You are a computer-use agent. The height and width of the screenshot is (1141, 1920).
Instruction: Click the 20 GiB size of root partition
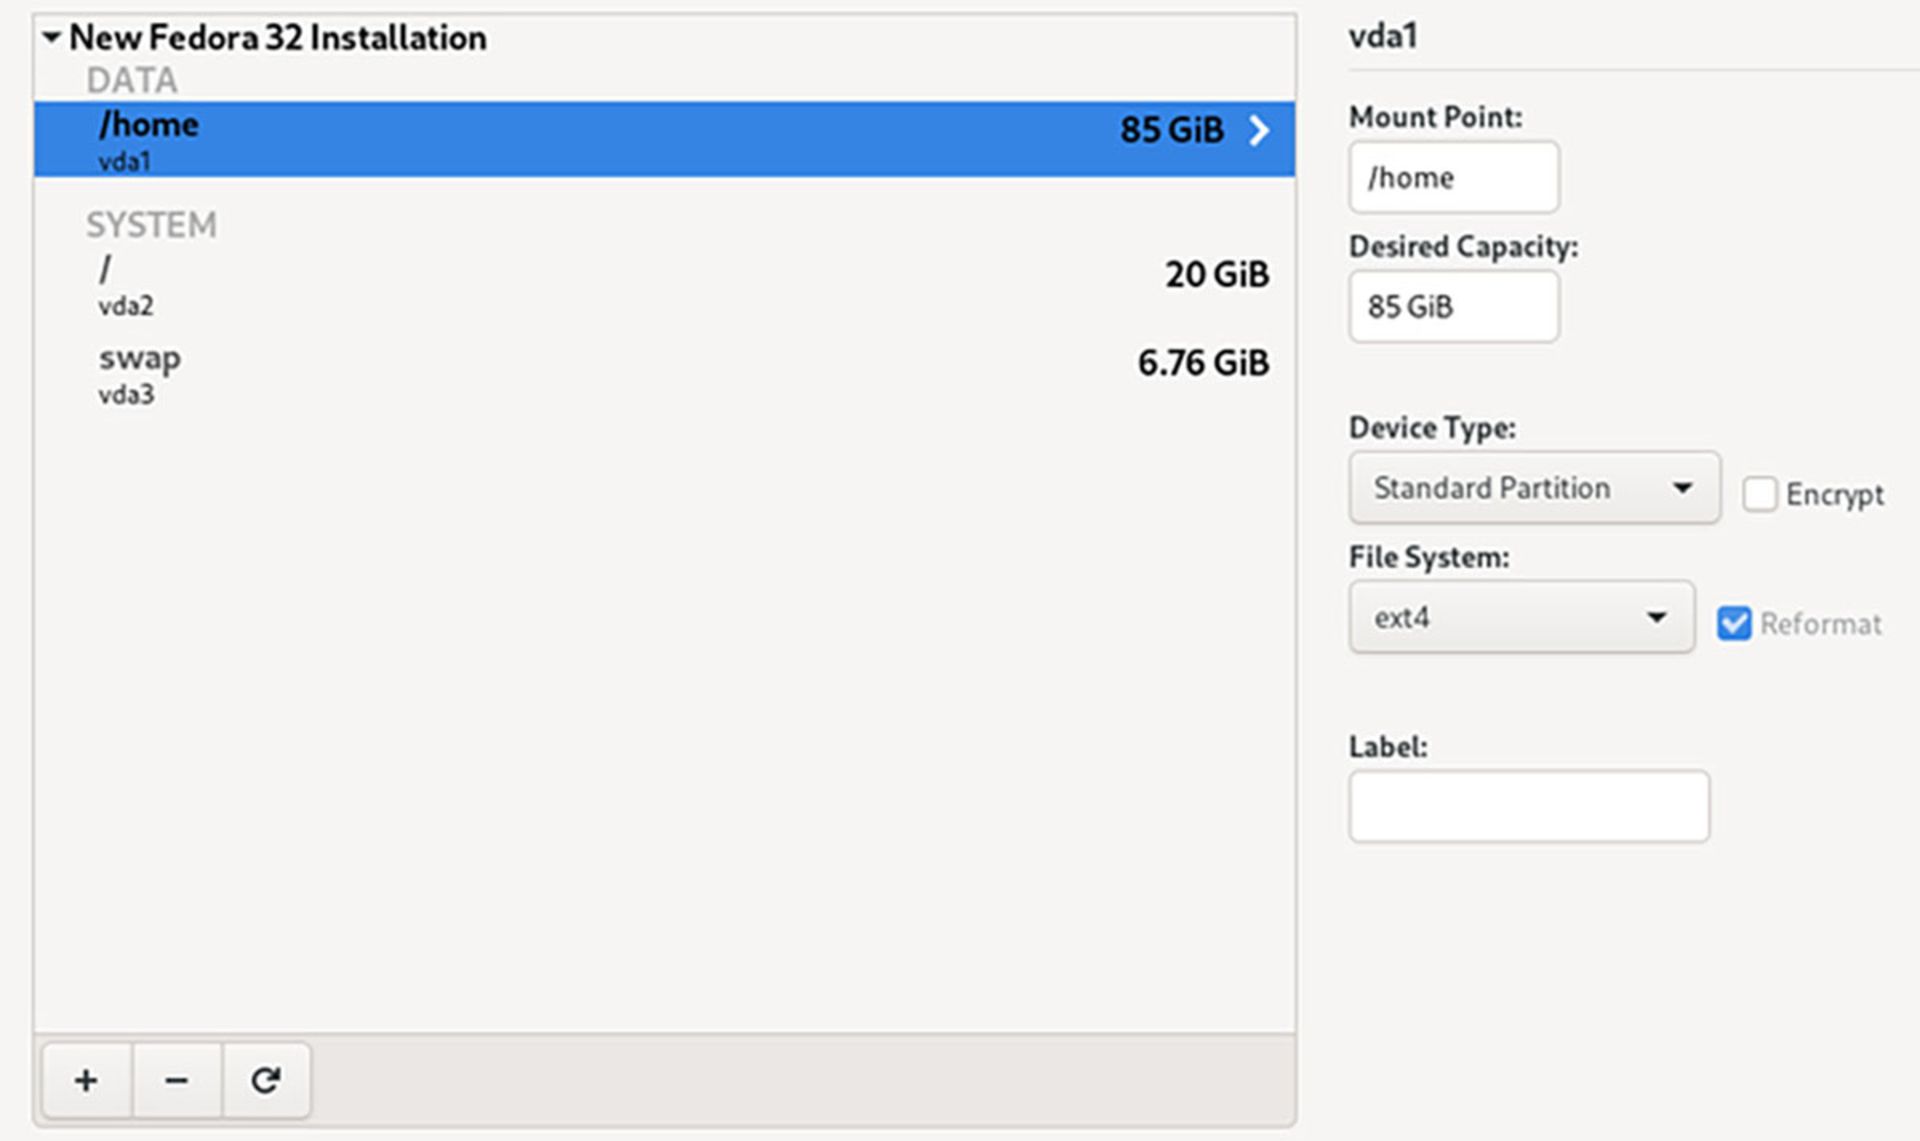click(1216, 274)
